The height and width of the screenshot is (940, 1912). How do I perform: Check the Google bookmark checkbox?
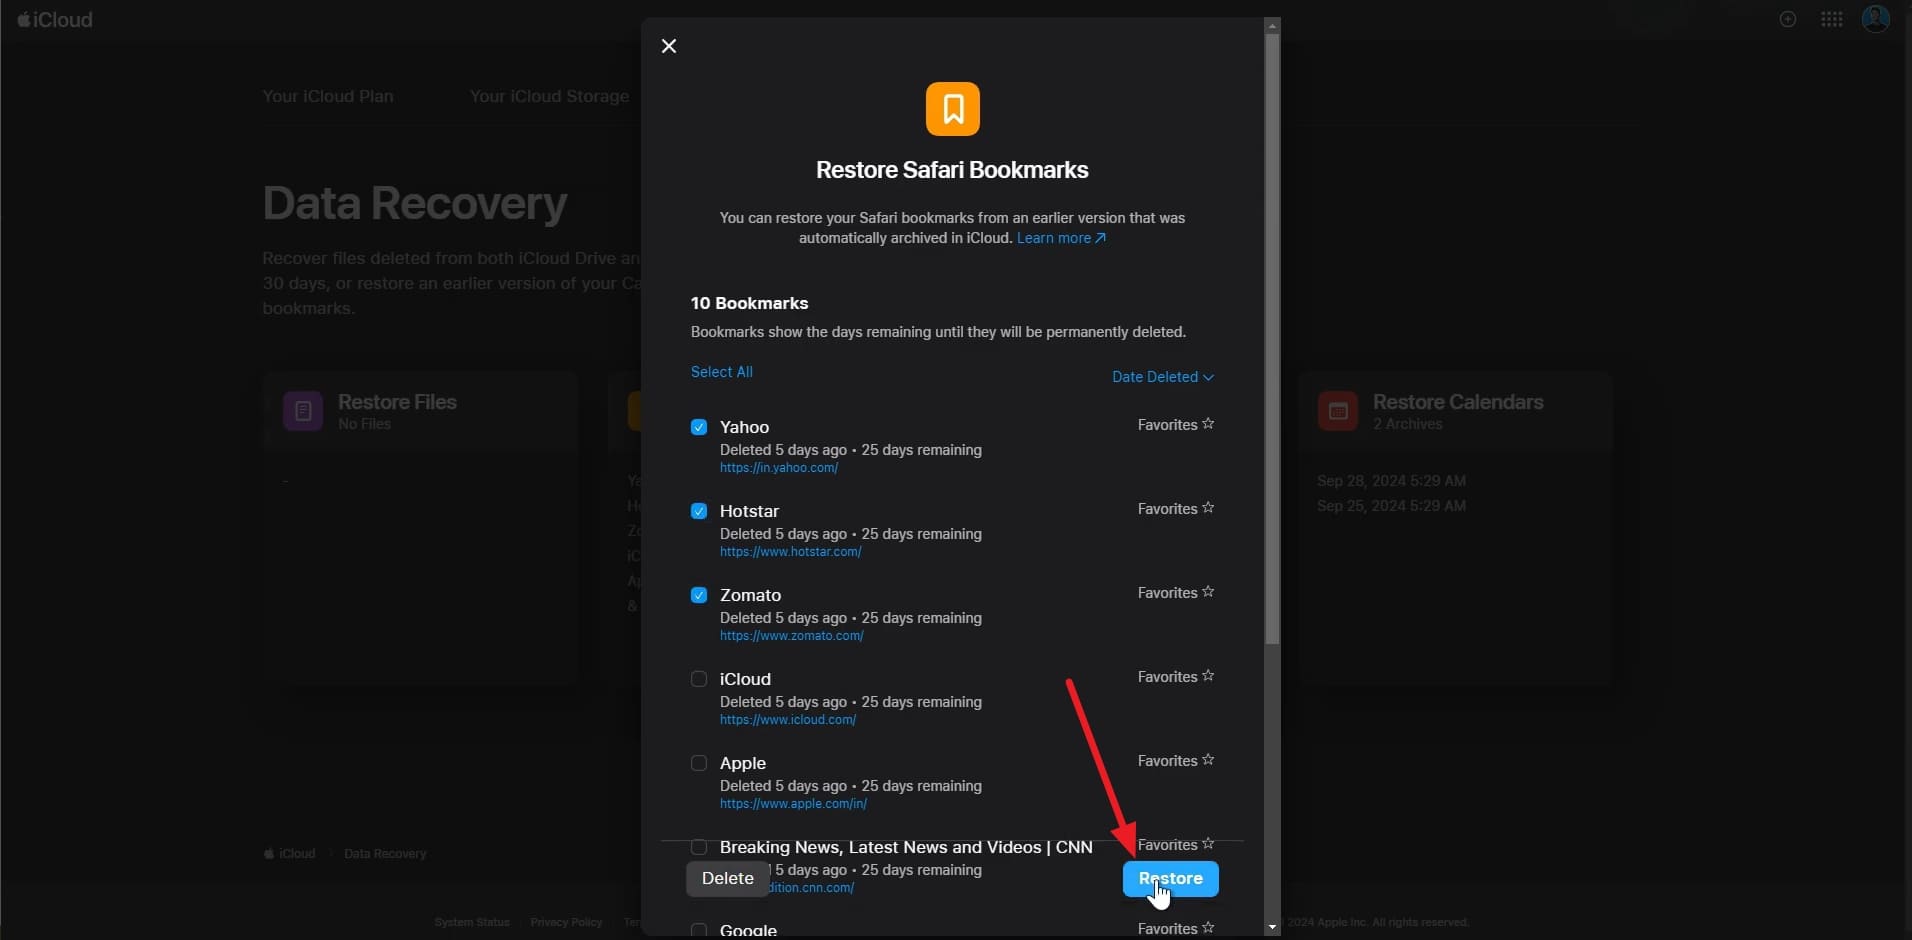[699, 930]
